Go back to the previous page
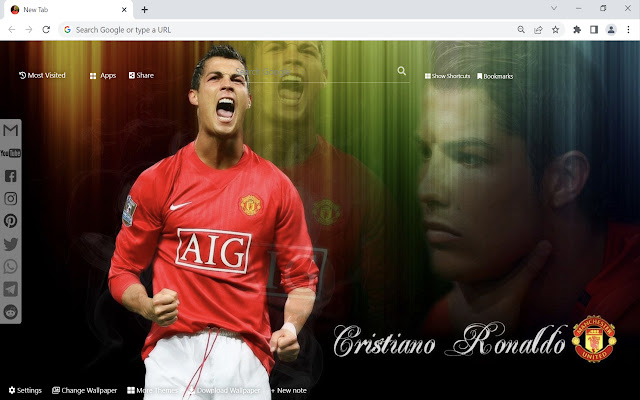This screenshot has height=400, width=640. pyautogui.click(x=12, y=29)
